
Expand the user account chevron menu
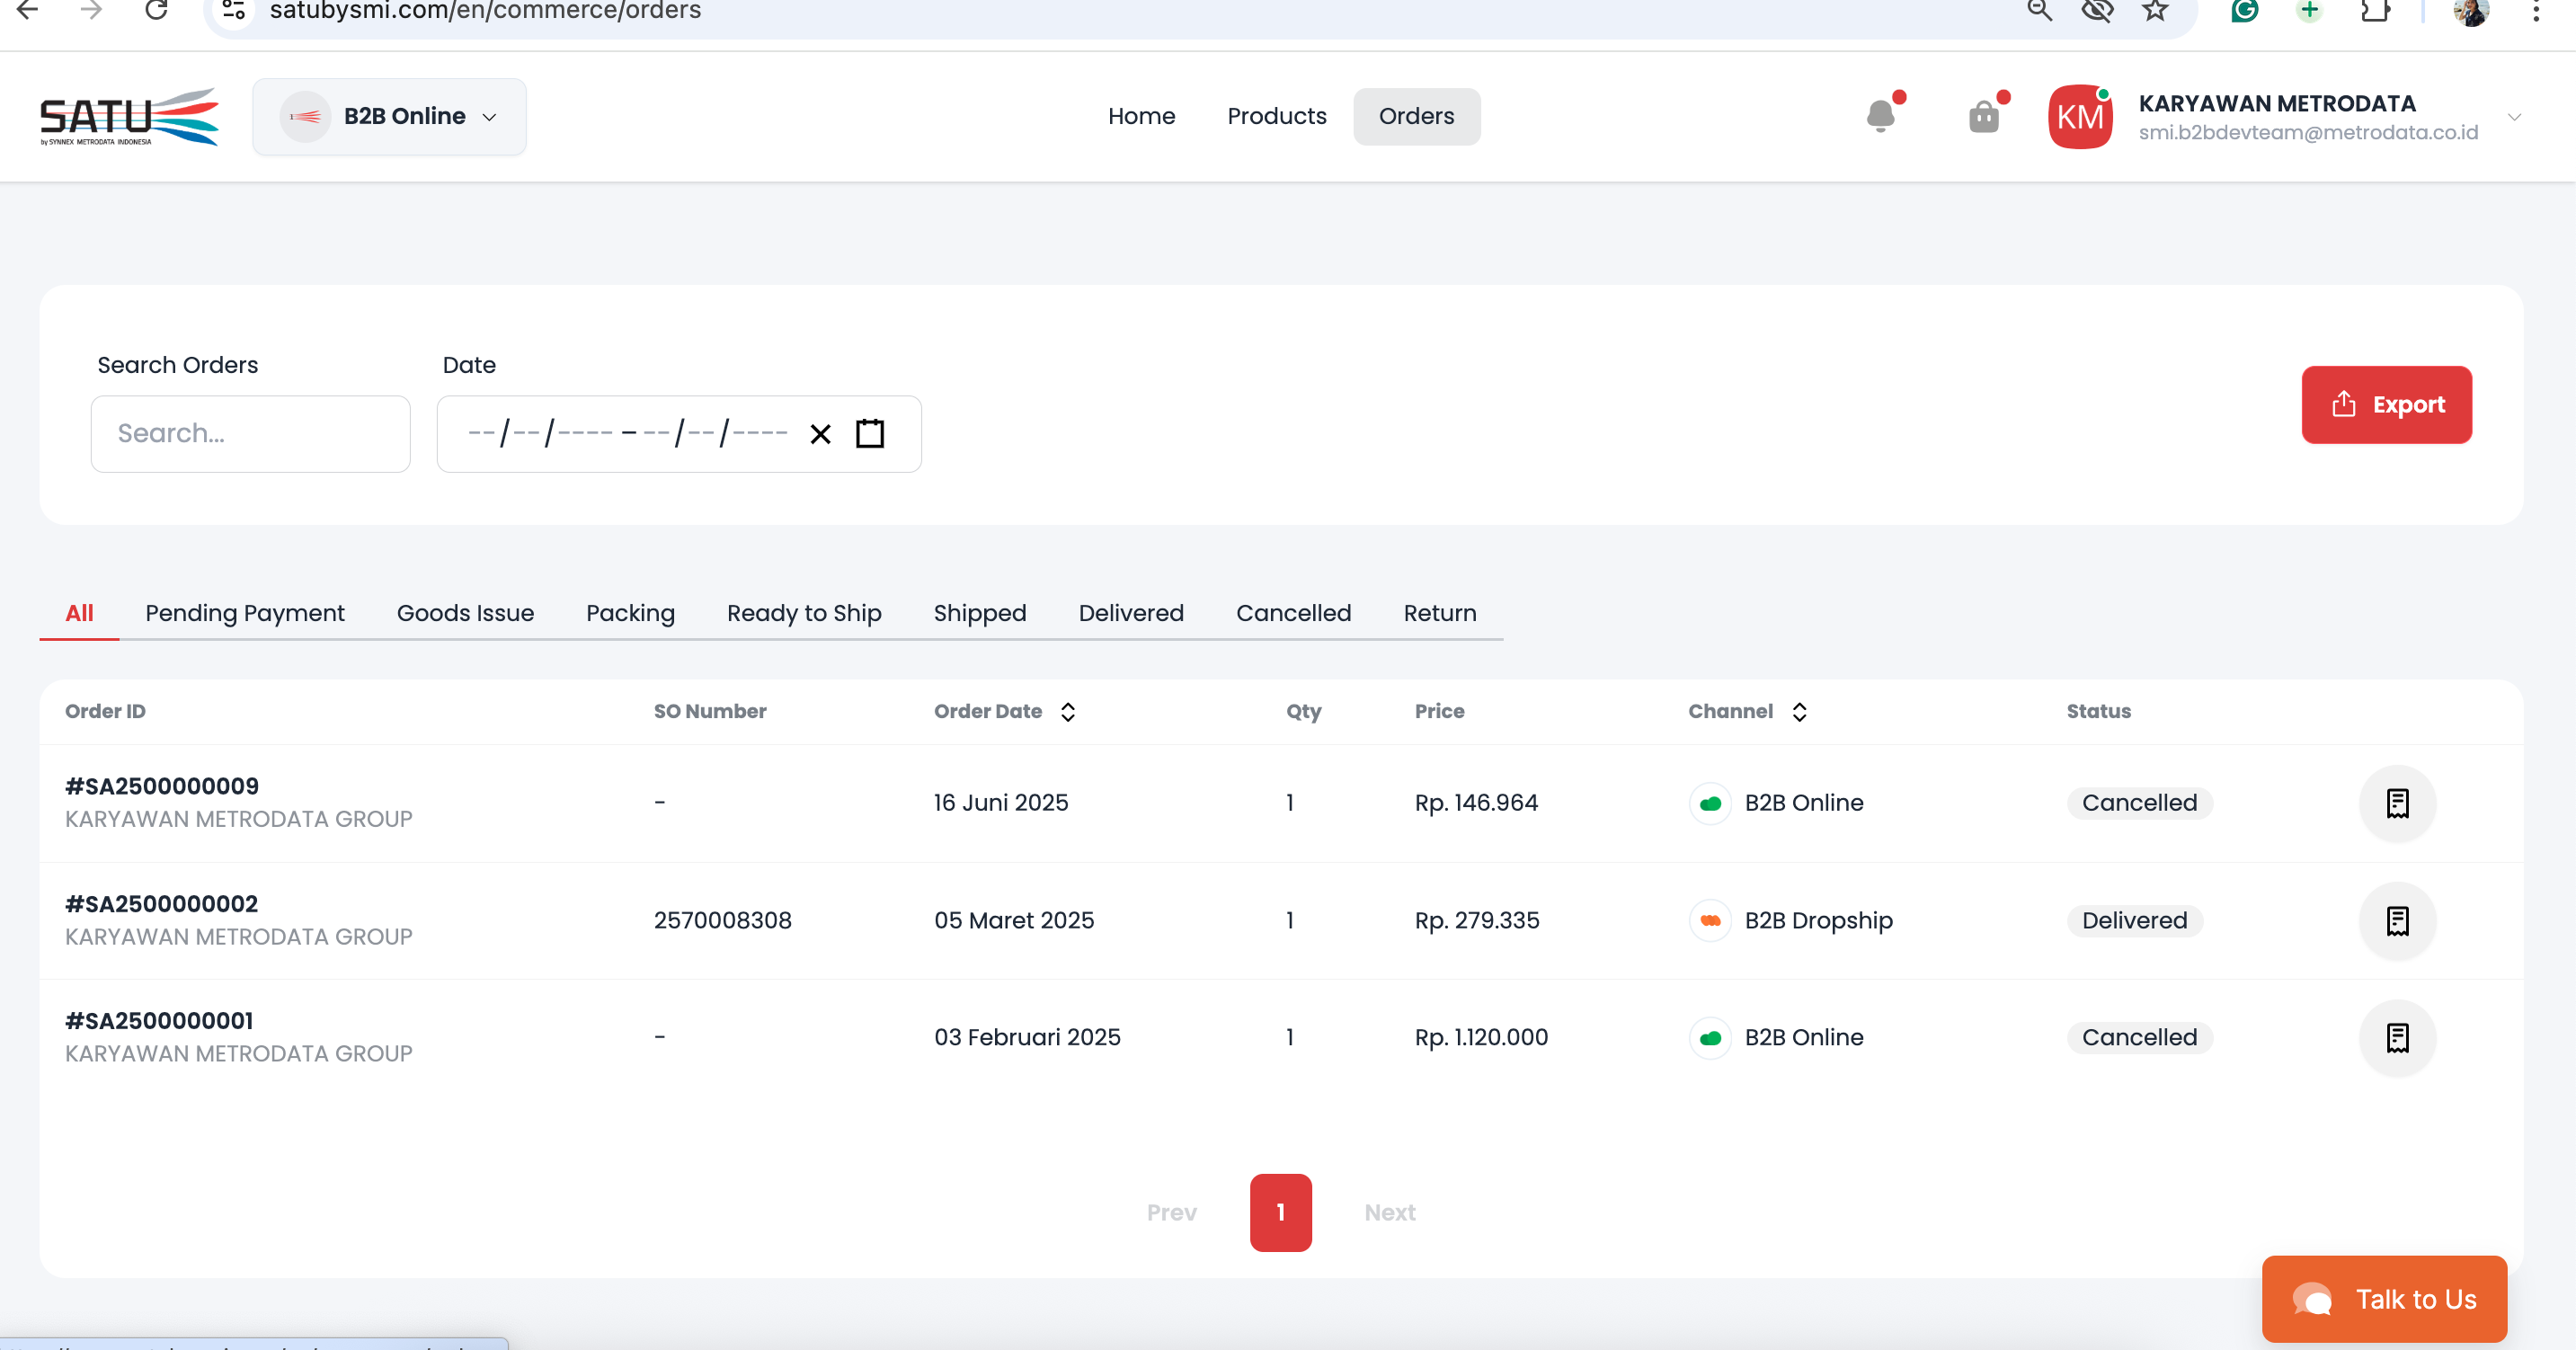coord(2514,117)
